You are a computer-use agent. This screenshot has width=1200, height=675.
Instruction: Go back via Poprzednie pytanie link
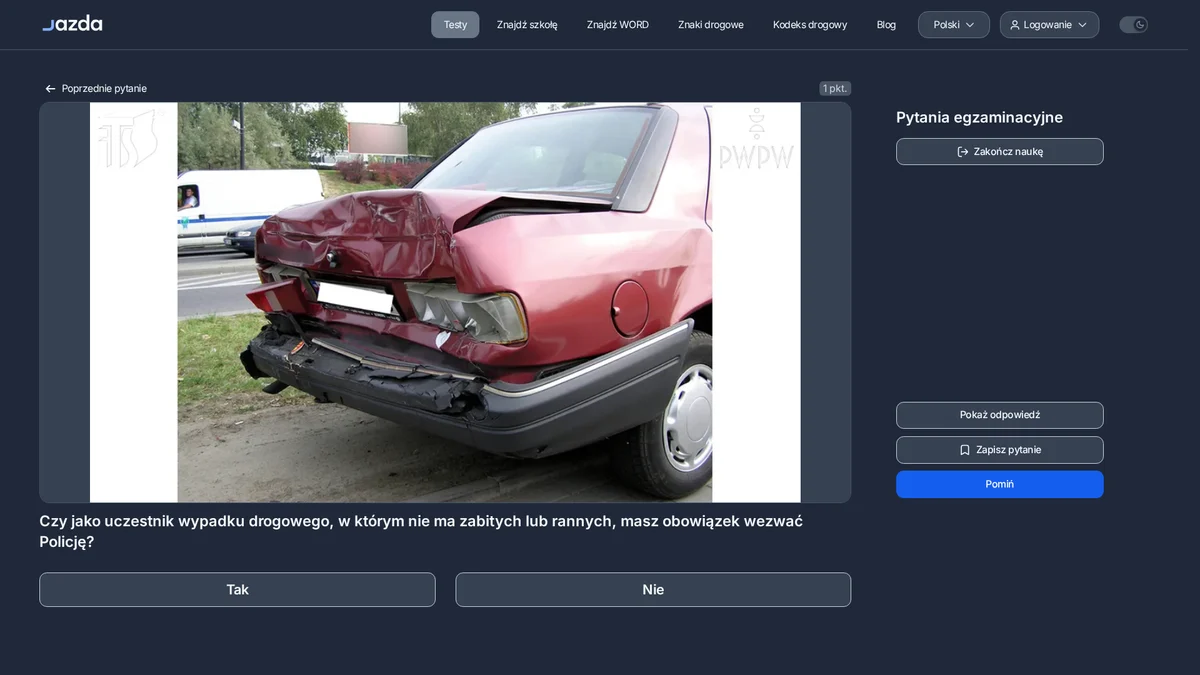(x=96, y=89)
